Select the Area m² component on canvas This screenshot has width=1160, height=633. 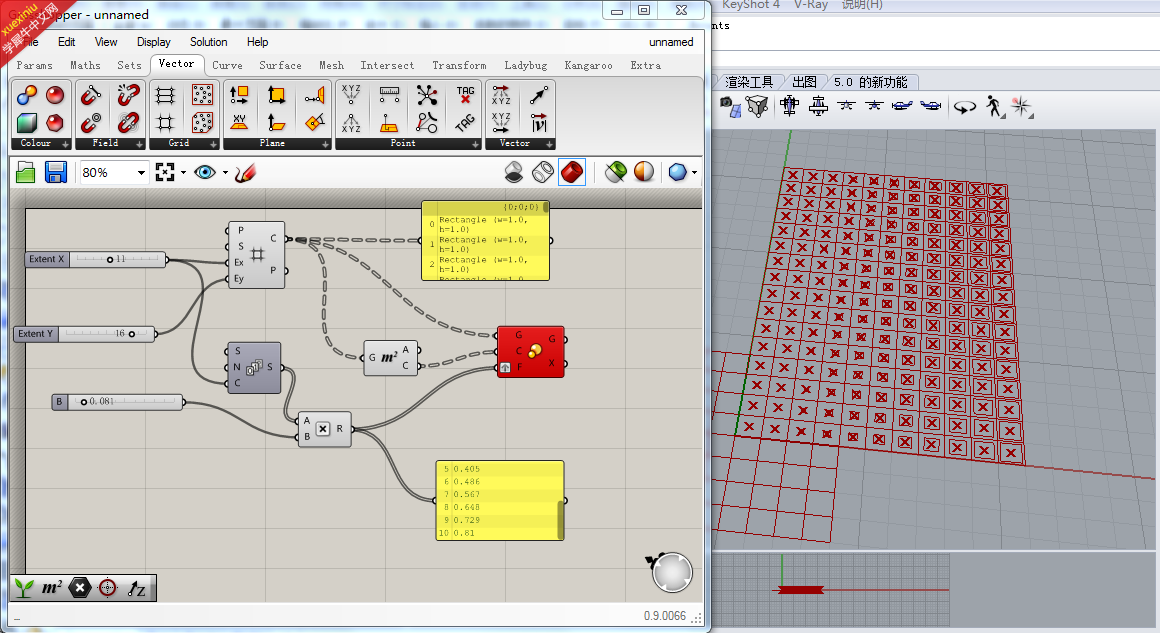(x=391, y=358)
